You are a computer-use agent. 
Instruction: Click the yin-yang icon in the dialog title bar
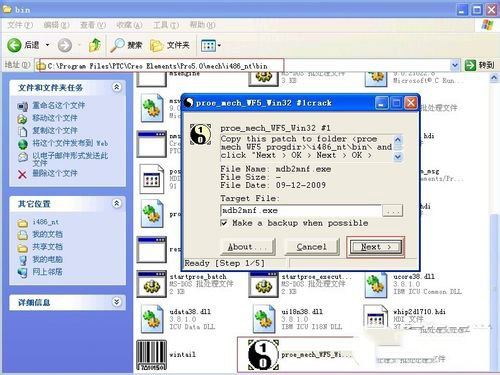pyautogui.click(x=189, y=102)
